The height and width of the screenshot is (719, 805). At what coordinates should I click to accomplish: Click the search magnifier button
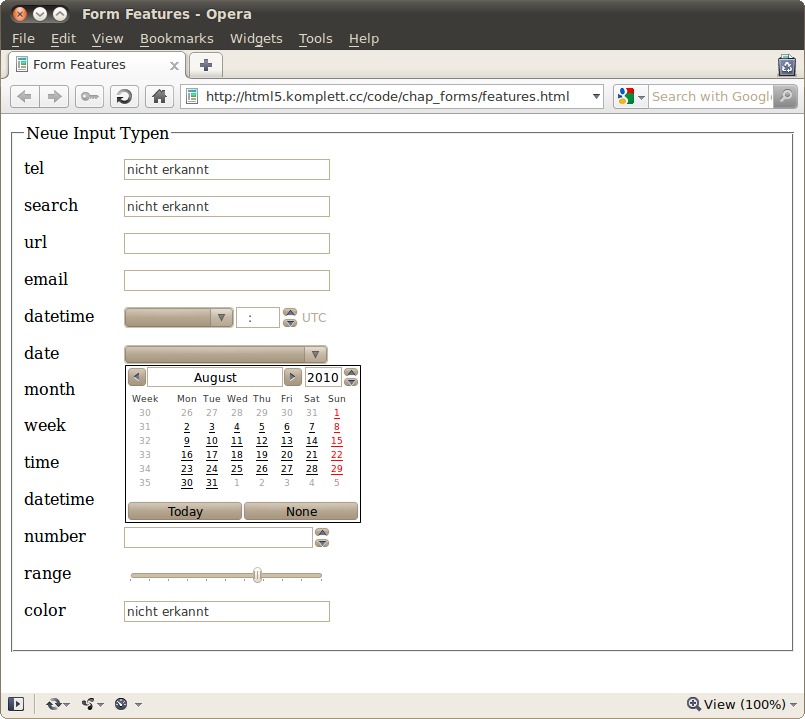coord(786,97)
